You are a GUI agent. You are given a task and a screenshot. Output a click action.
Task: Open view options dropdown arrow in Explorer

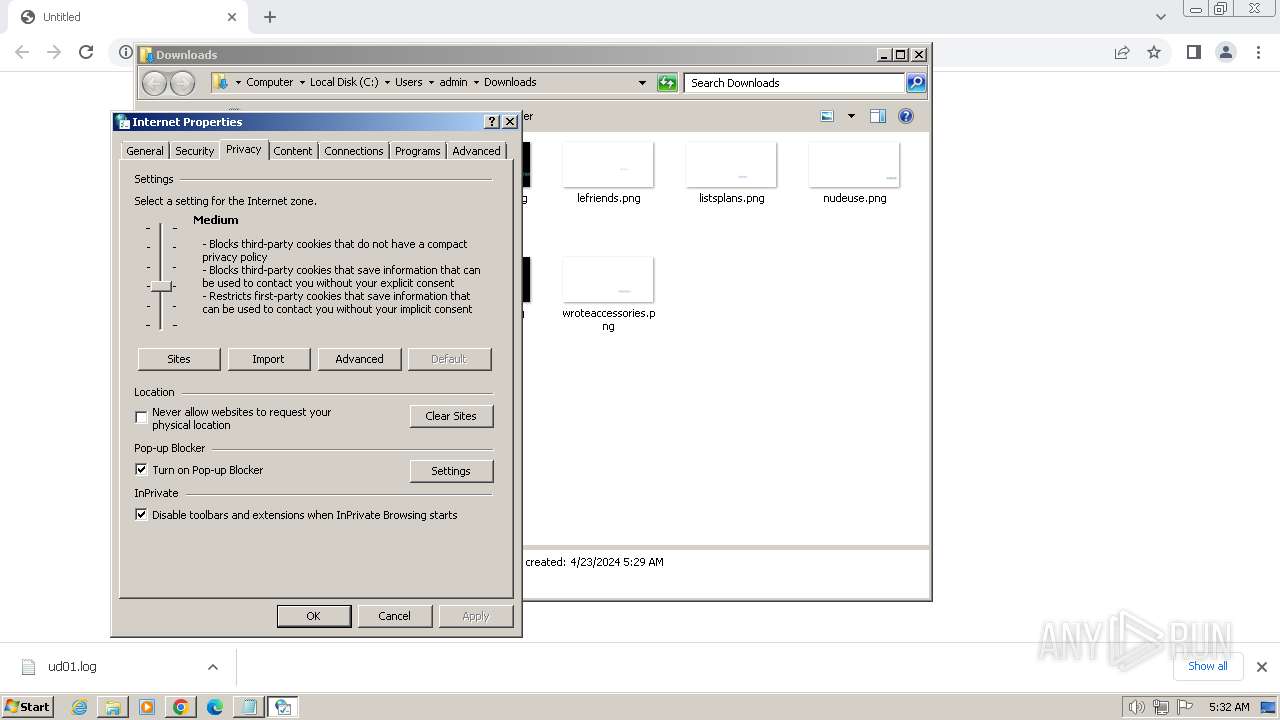coord(851,116)
